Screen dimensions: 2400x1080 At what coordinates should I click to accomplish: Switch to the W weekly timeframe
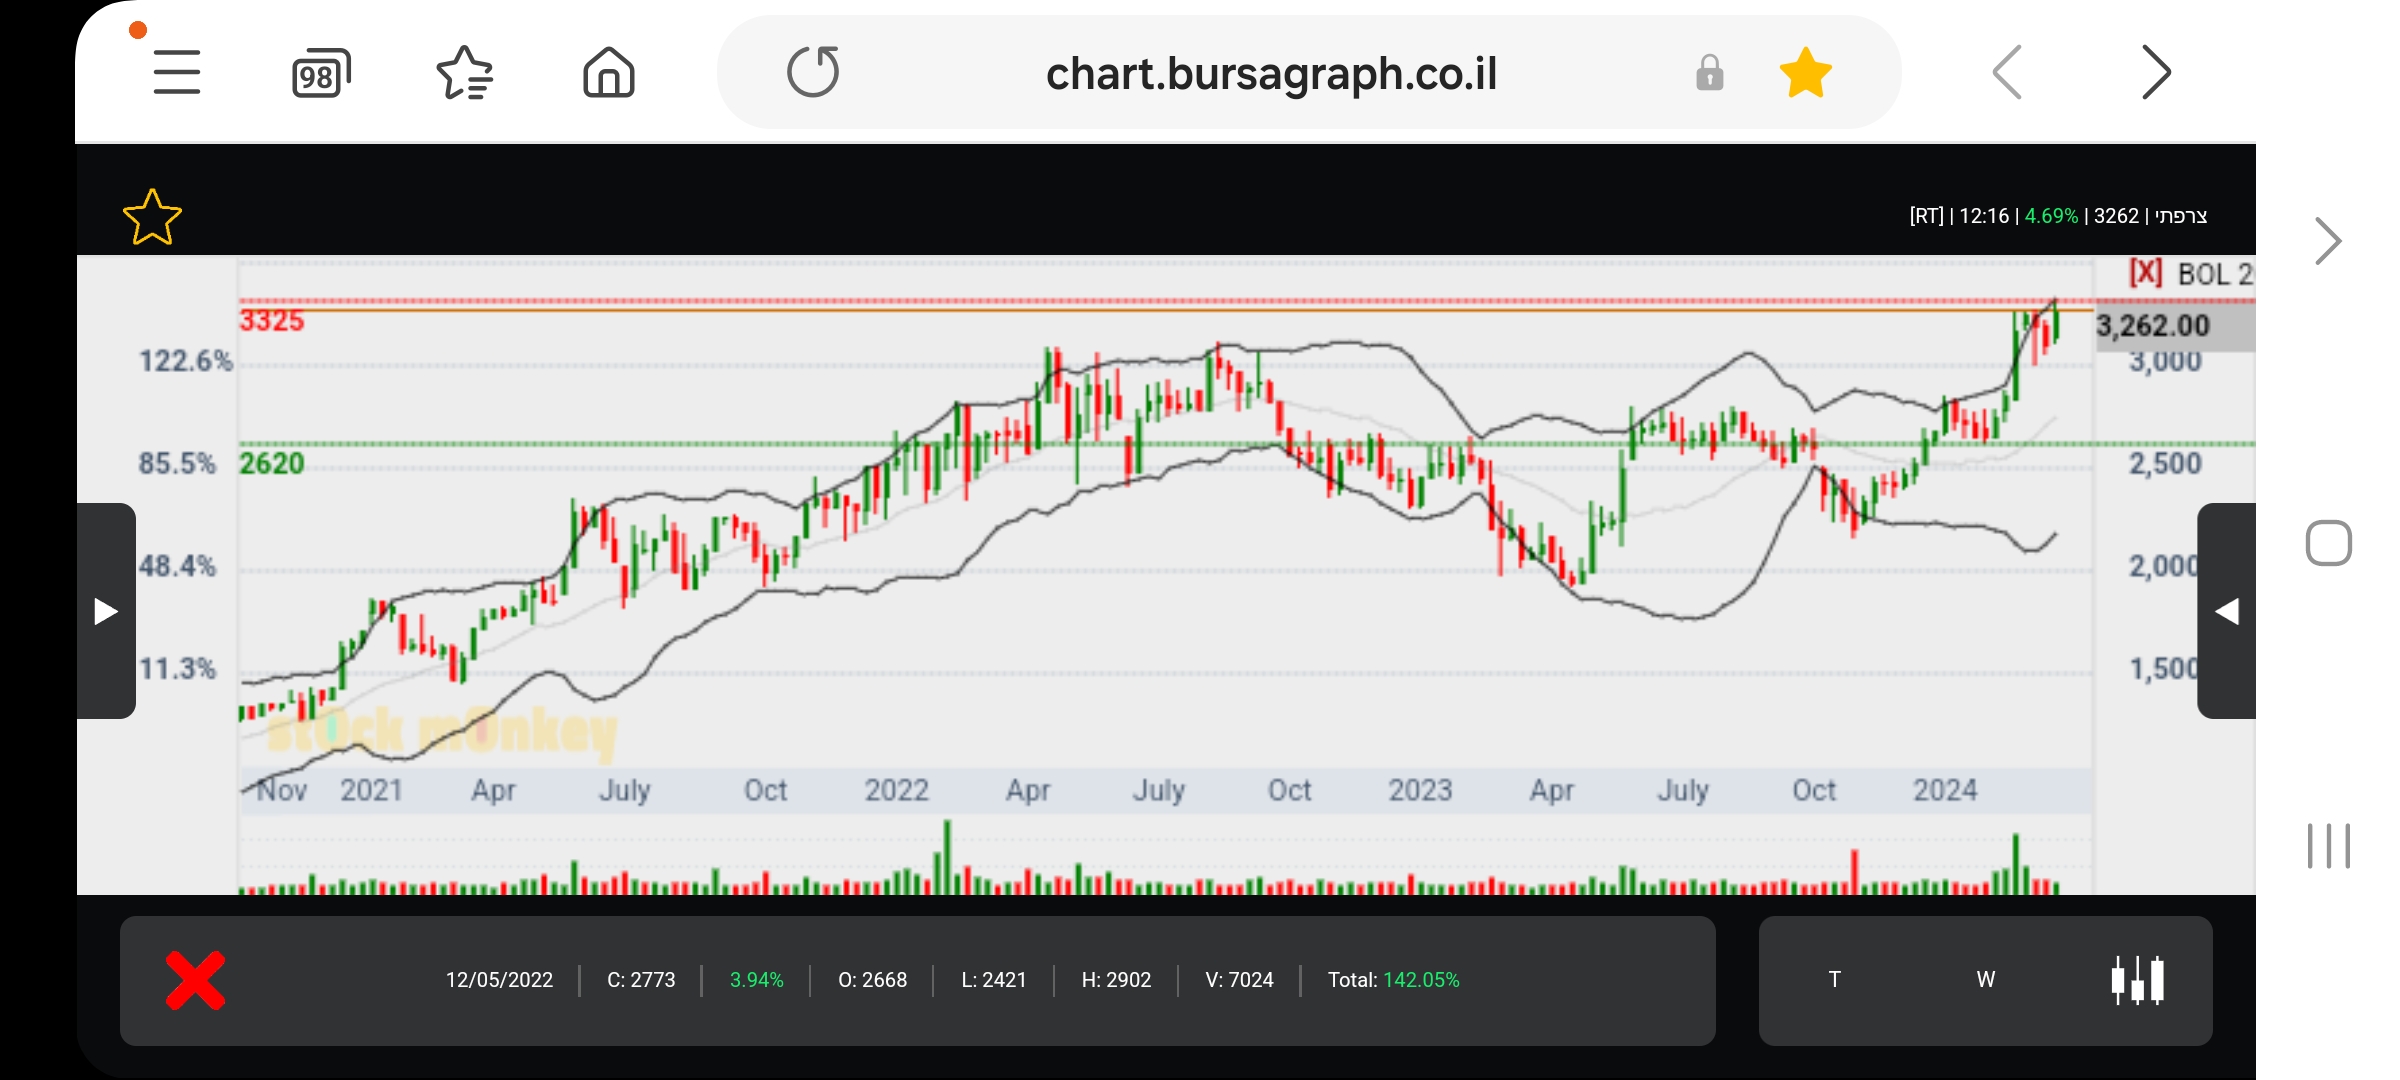point(1985,980)
